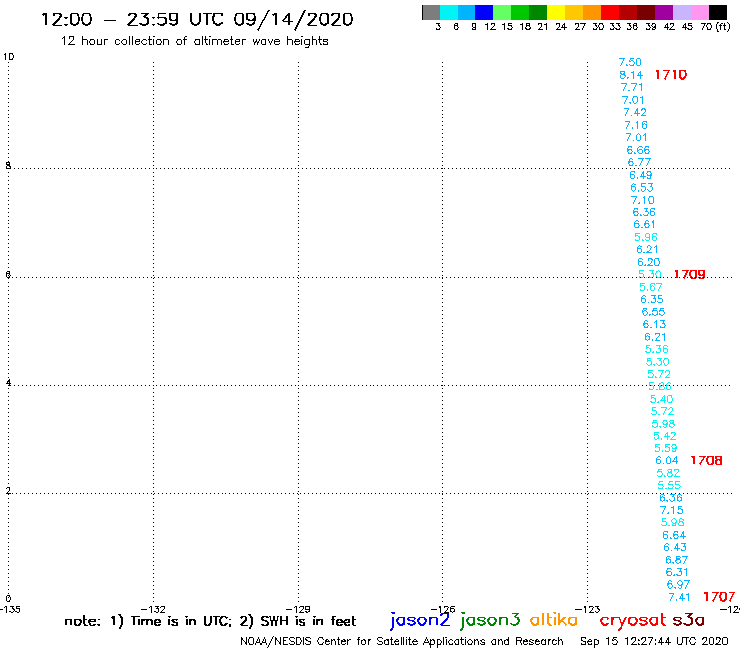The height and width of the screenshot is (650, 740).
Task: Click the 5.42 wave height value
Action: (664, 436)
